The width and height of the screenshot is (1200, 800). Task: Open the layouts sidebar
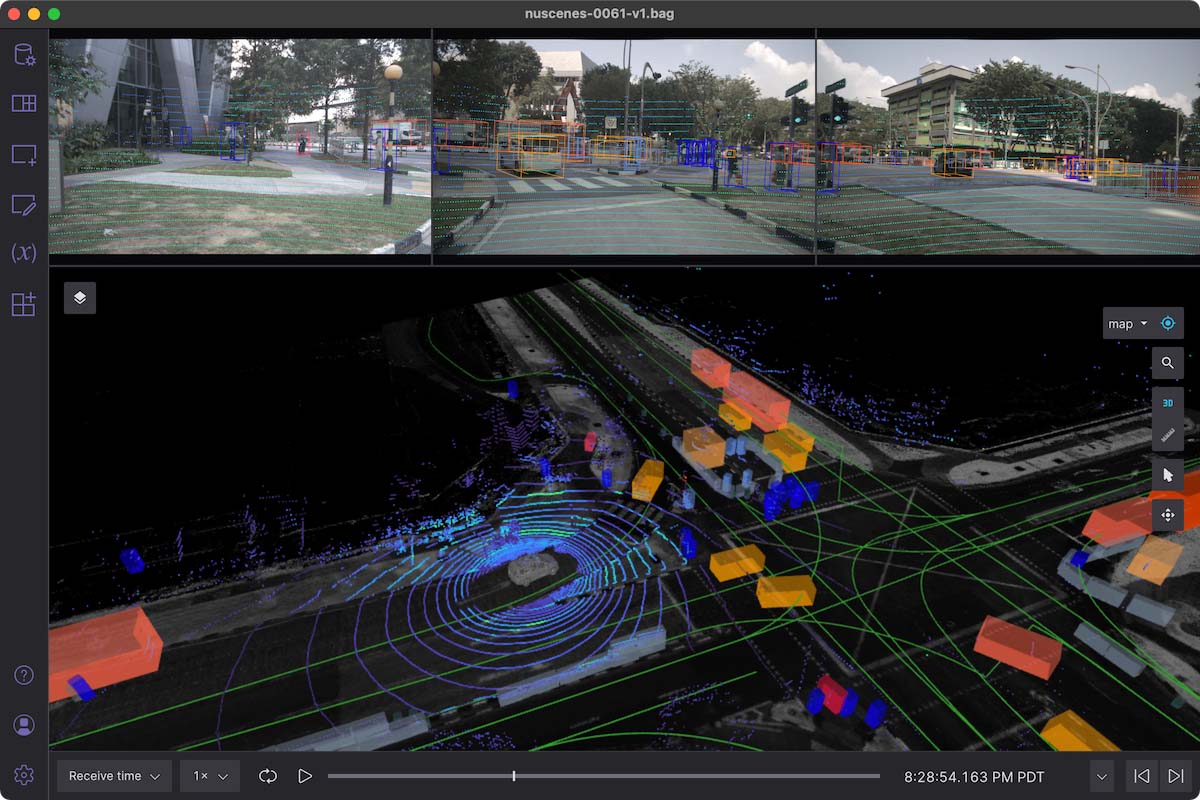(x=24, y=103)
